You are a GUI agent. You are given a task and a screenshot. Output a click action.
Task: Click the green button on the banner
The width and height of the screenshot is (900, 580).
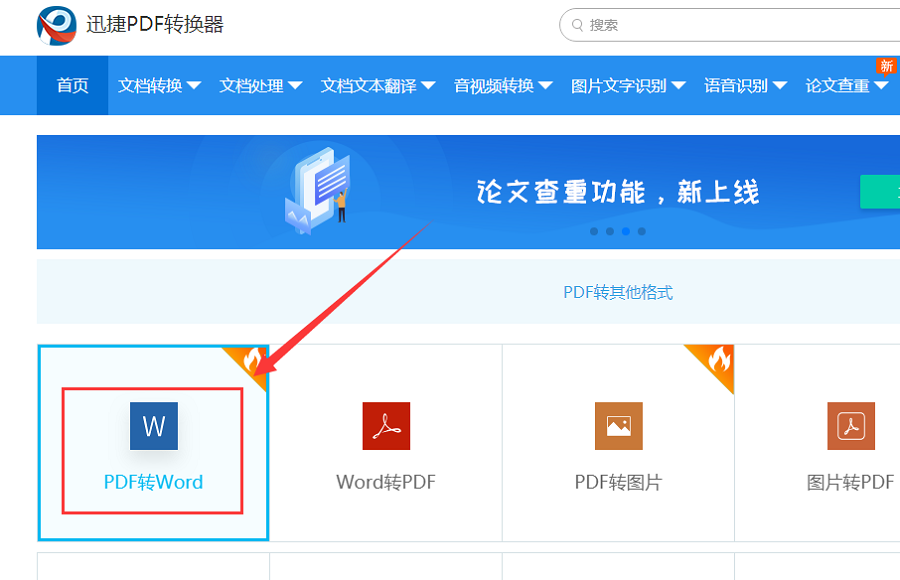point(880,192)
